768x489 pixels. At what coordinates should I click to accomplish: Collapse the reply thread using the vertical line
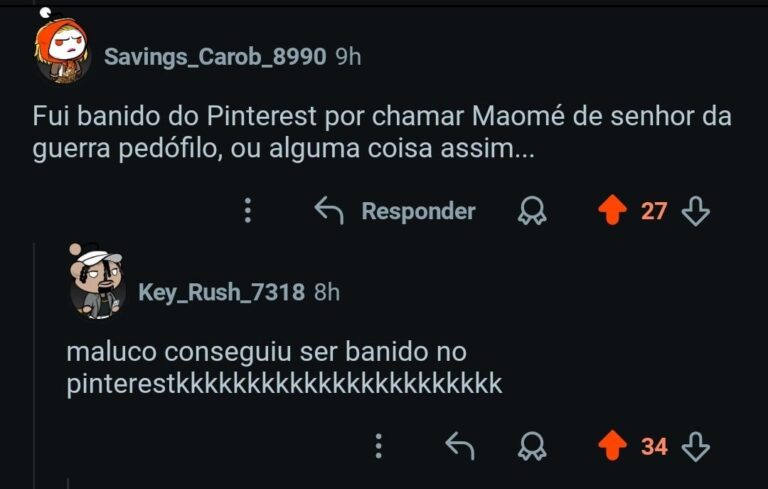[x=35, y=360]
